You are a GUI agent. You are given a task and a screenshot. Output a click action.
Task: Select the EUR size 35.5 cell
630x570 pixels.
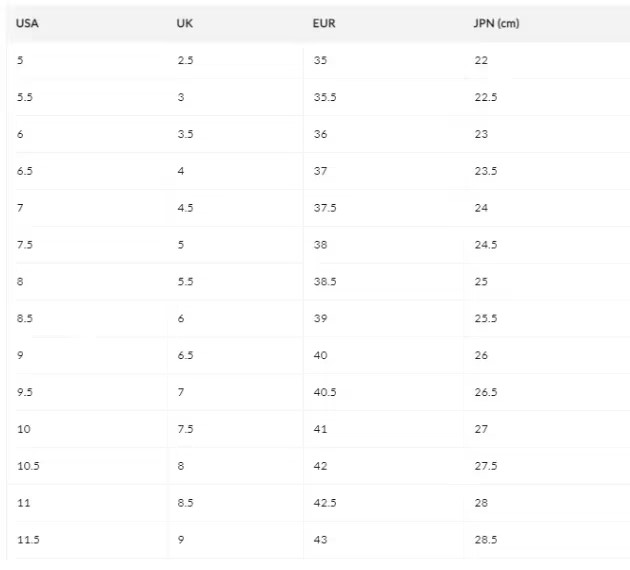[x=325, y=97]
